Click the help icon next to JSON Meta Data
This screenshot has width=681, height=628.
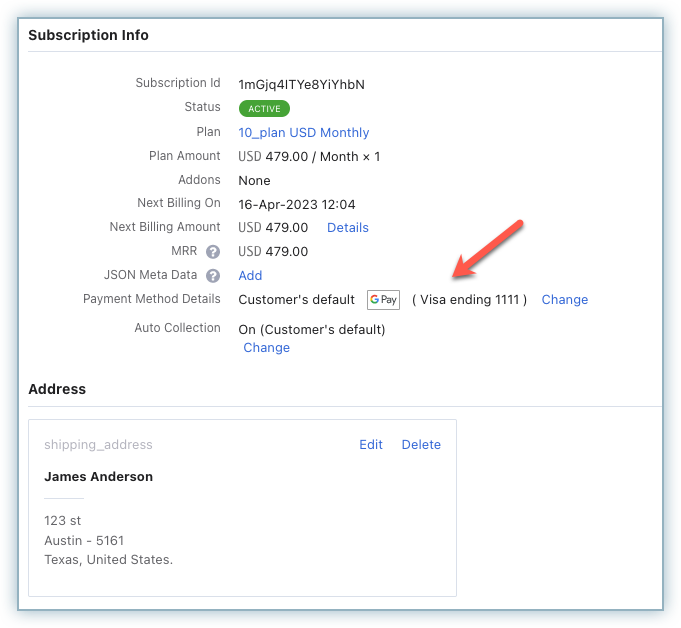click(213, 276)
